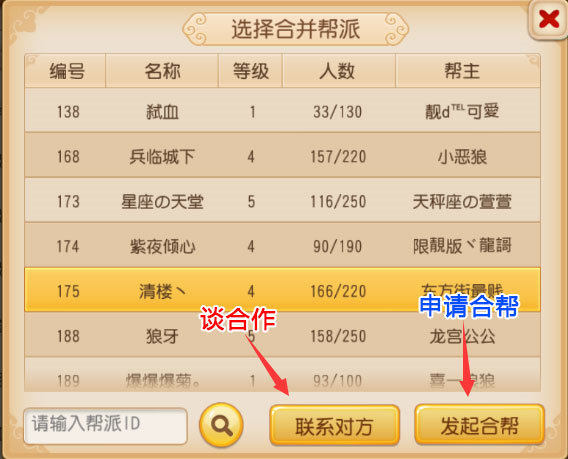
Task: Click the 编号 column header
Action: tap(66, 71)
